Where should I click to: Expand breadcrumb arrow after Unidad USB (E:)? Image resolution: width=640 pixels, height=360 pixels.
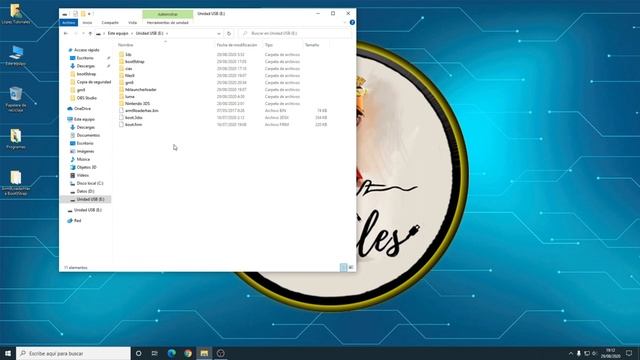[167, 33]
